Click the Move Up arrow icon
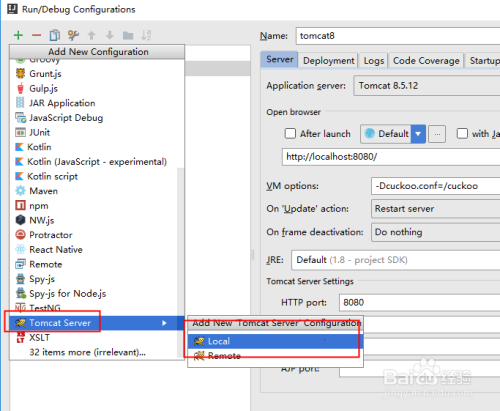Image resolution: width=500 pixels, height=411 pixels. (x=91, y=35)
